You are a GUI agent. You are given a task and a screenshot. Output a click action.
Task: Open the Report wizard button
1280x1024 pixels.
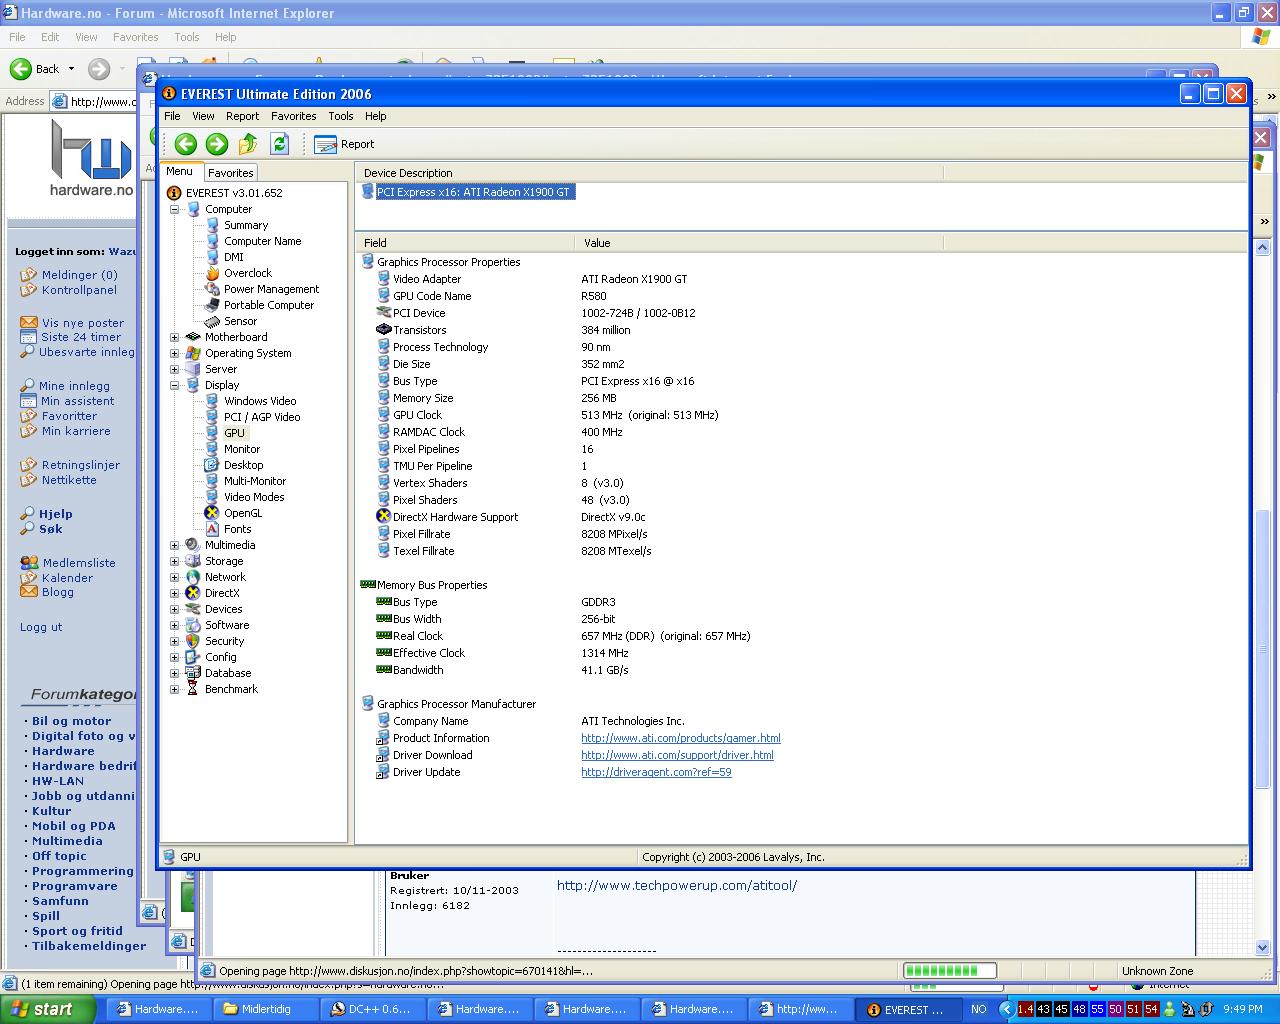(x=344, y=144)
